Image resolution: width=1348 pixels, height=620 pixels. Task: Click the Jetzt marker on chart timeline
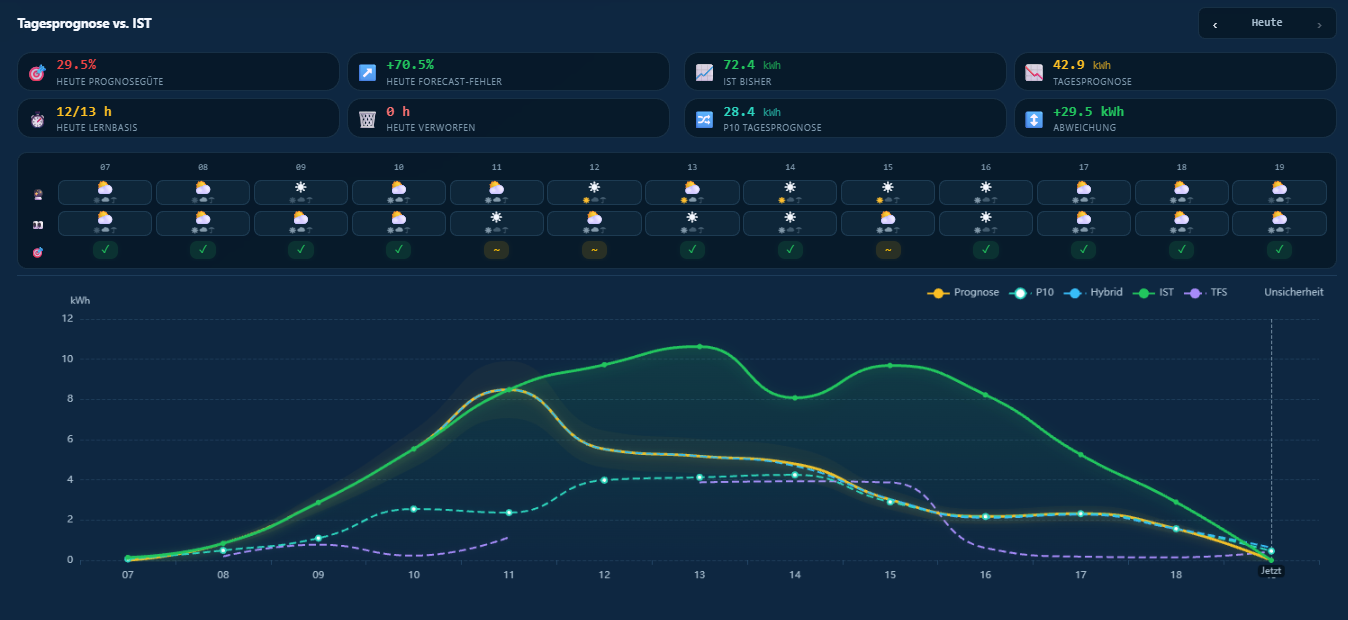tap(1271, 571)
